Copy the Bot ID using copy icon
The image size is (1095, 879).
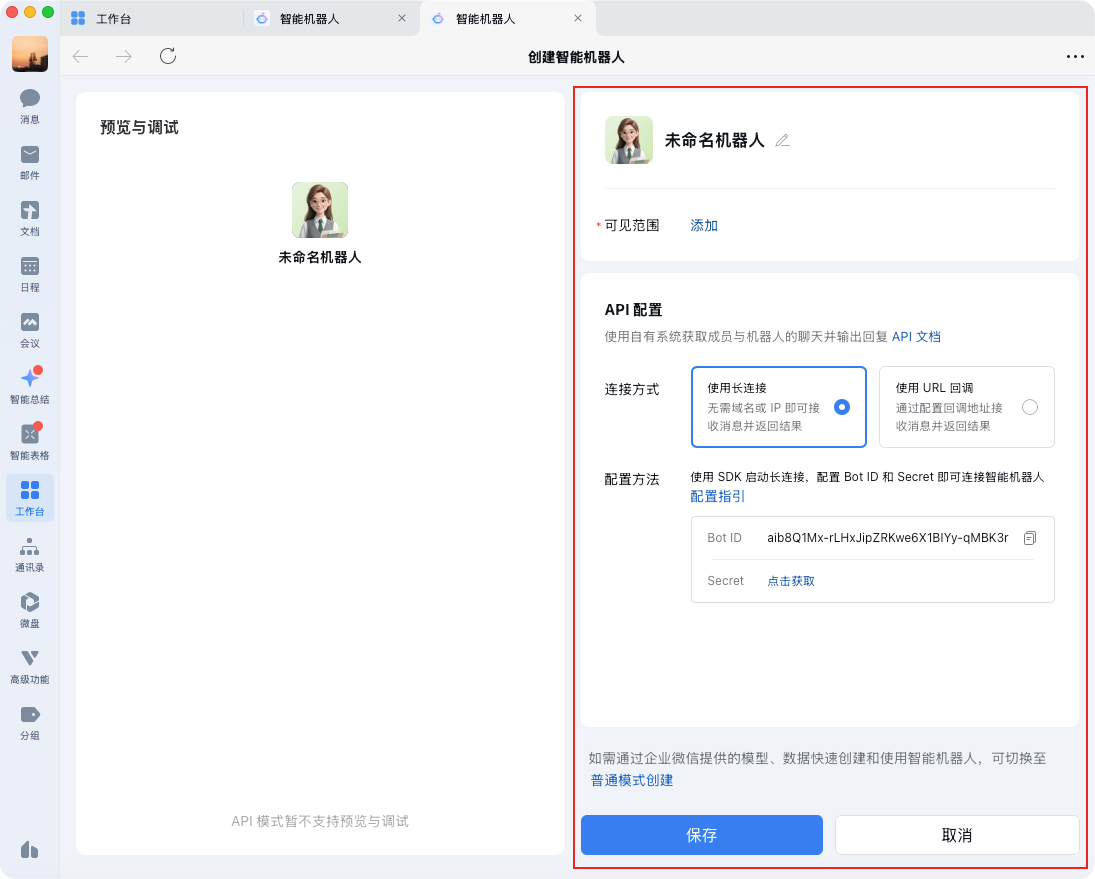(x=1030, y=538)
